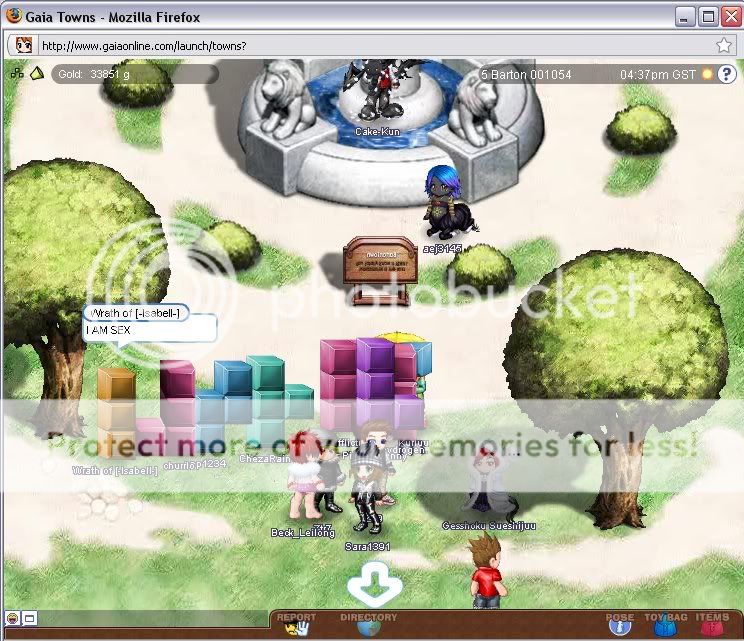744x641 pixels.
Task: Click the Gold 33851 g display
Action: coord(135,74)
